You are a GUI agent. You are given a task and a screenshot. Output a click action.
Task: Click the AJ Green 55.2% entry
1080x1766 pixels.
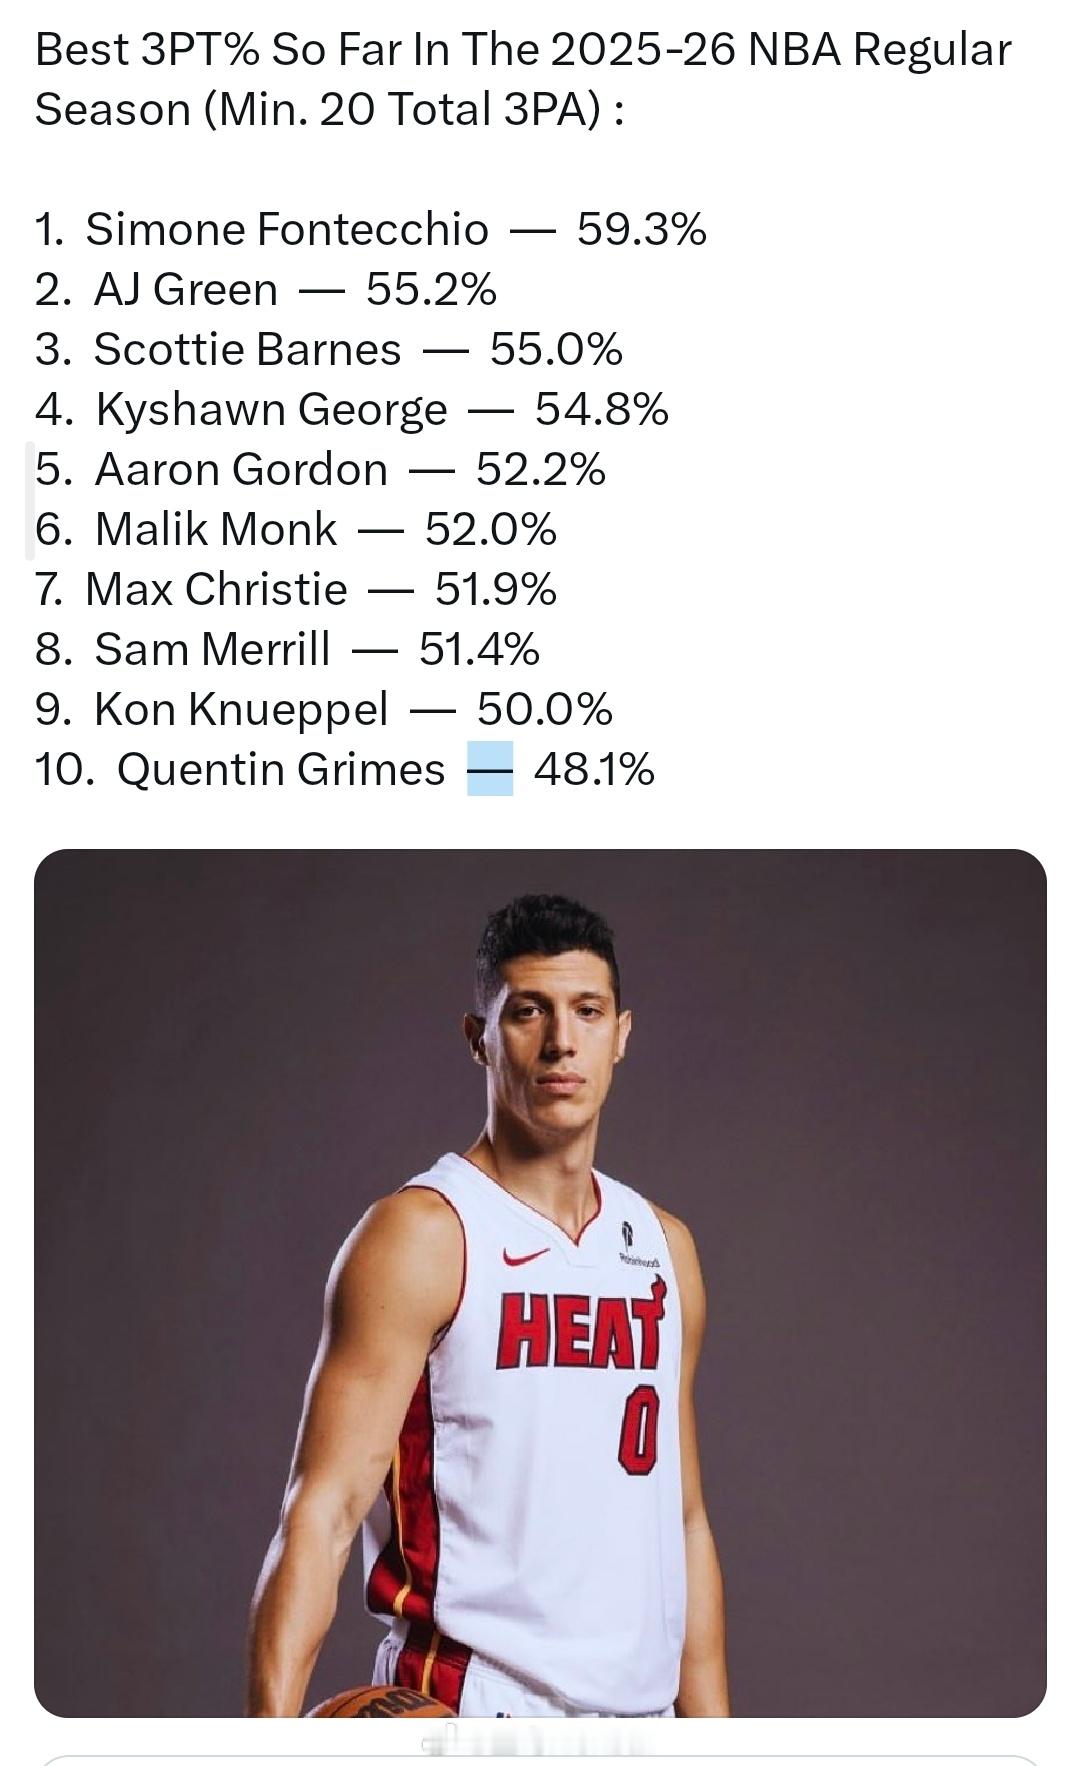(265, 289)
